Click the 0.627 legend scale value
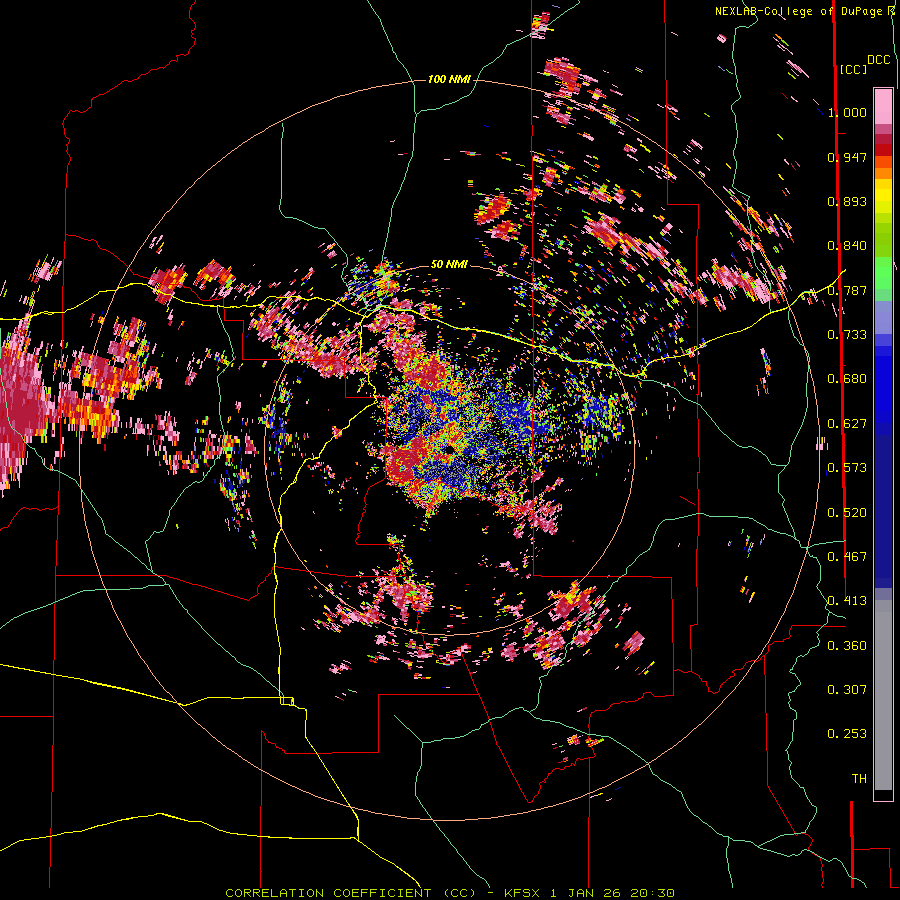This screenshot has width=900, height=900. pyautogui.click(x=847, y=423)
